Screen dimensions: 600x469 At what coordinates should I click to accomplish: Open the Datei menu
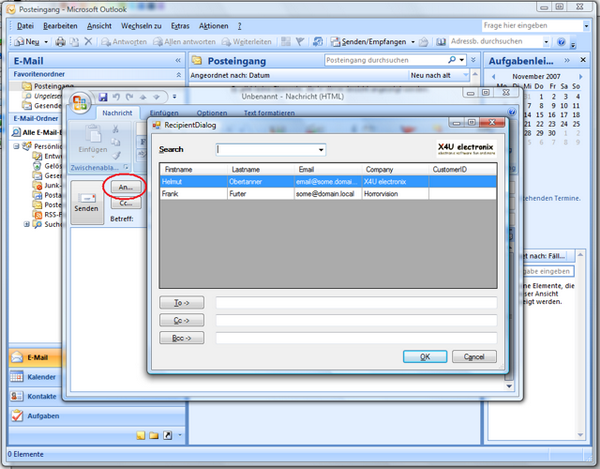[x=25, y=26]
